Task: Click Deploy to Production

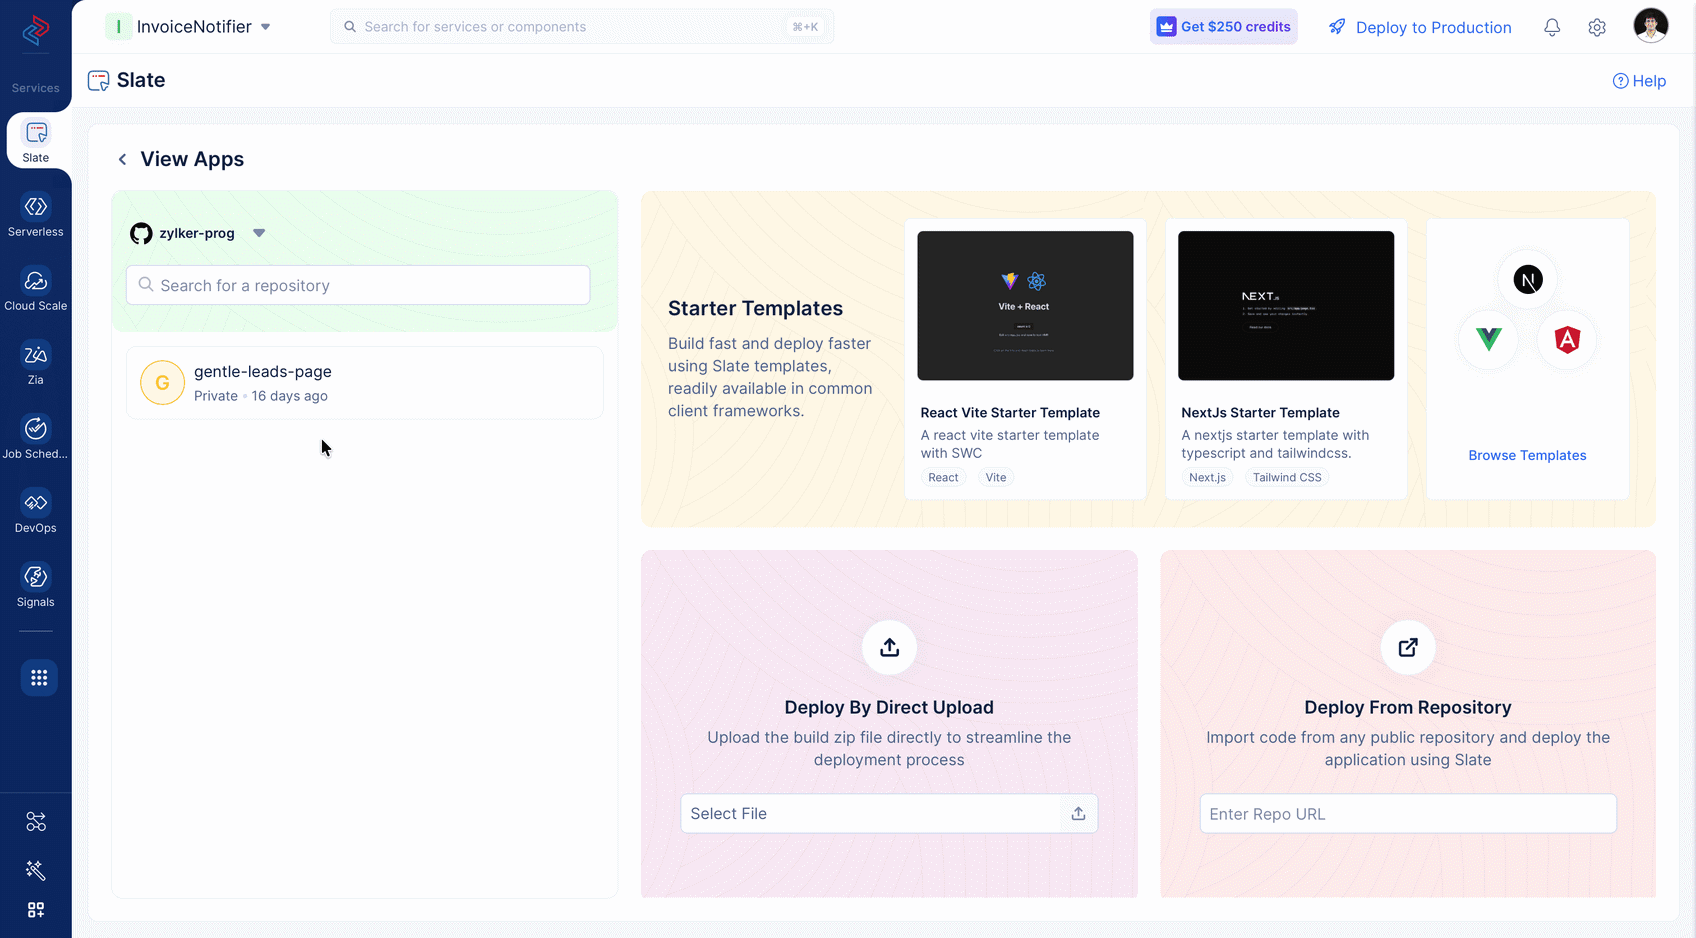Action: (1420, 27)
